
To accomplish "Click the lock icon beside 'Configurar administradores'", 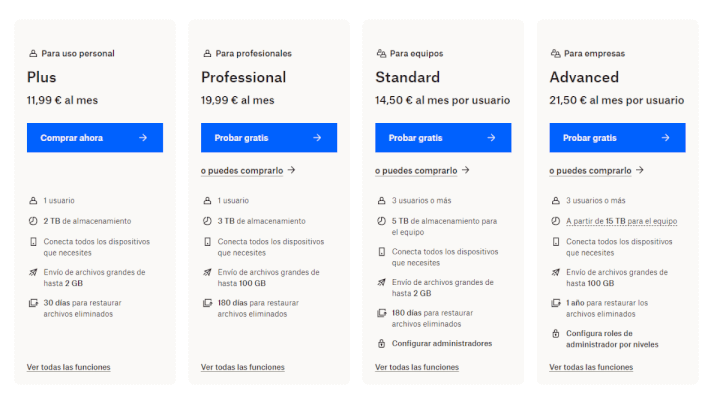I will point(381,343).
